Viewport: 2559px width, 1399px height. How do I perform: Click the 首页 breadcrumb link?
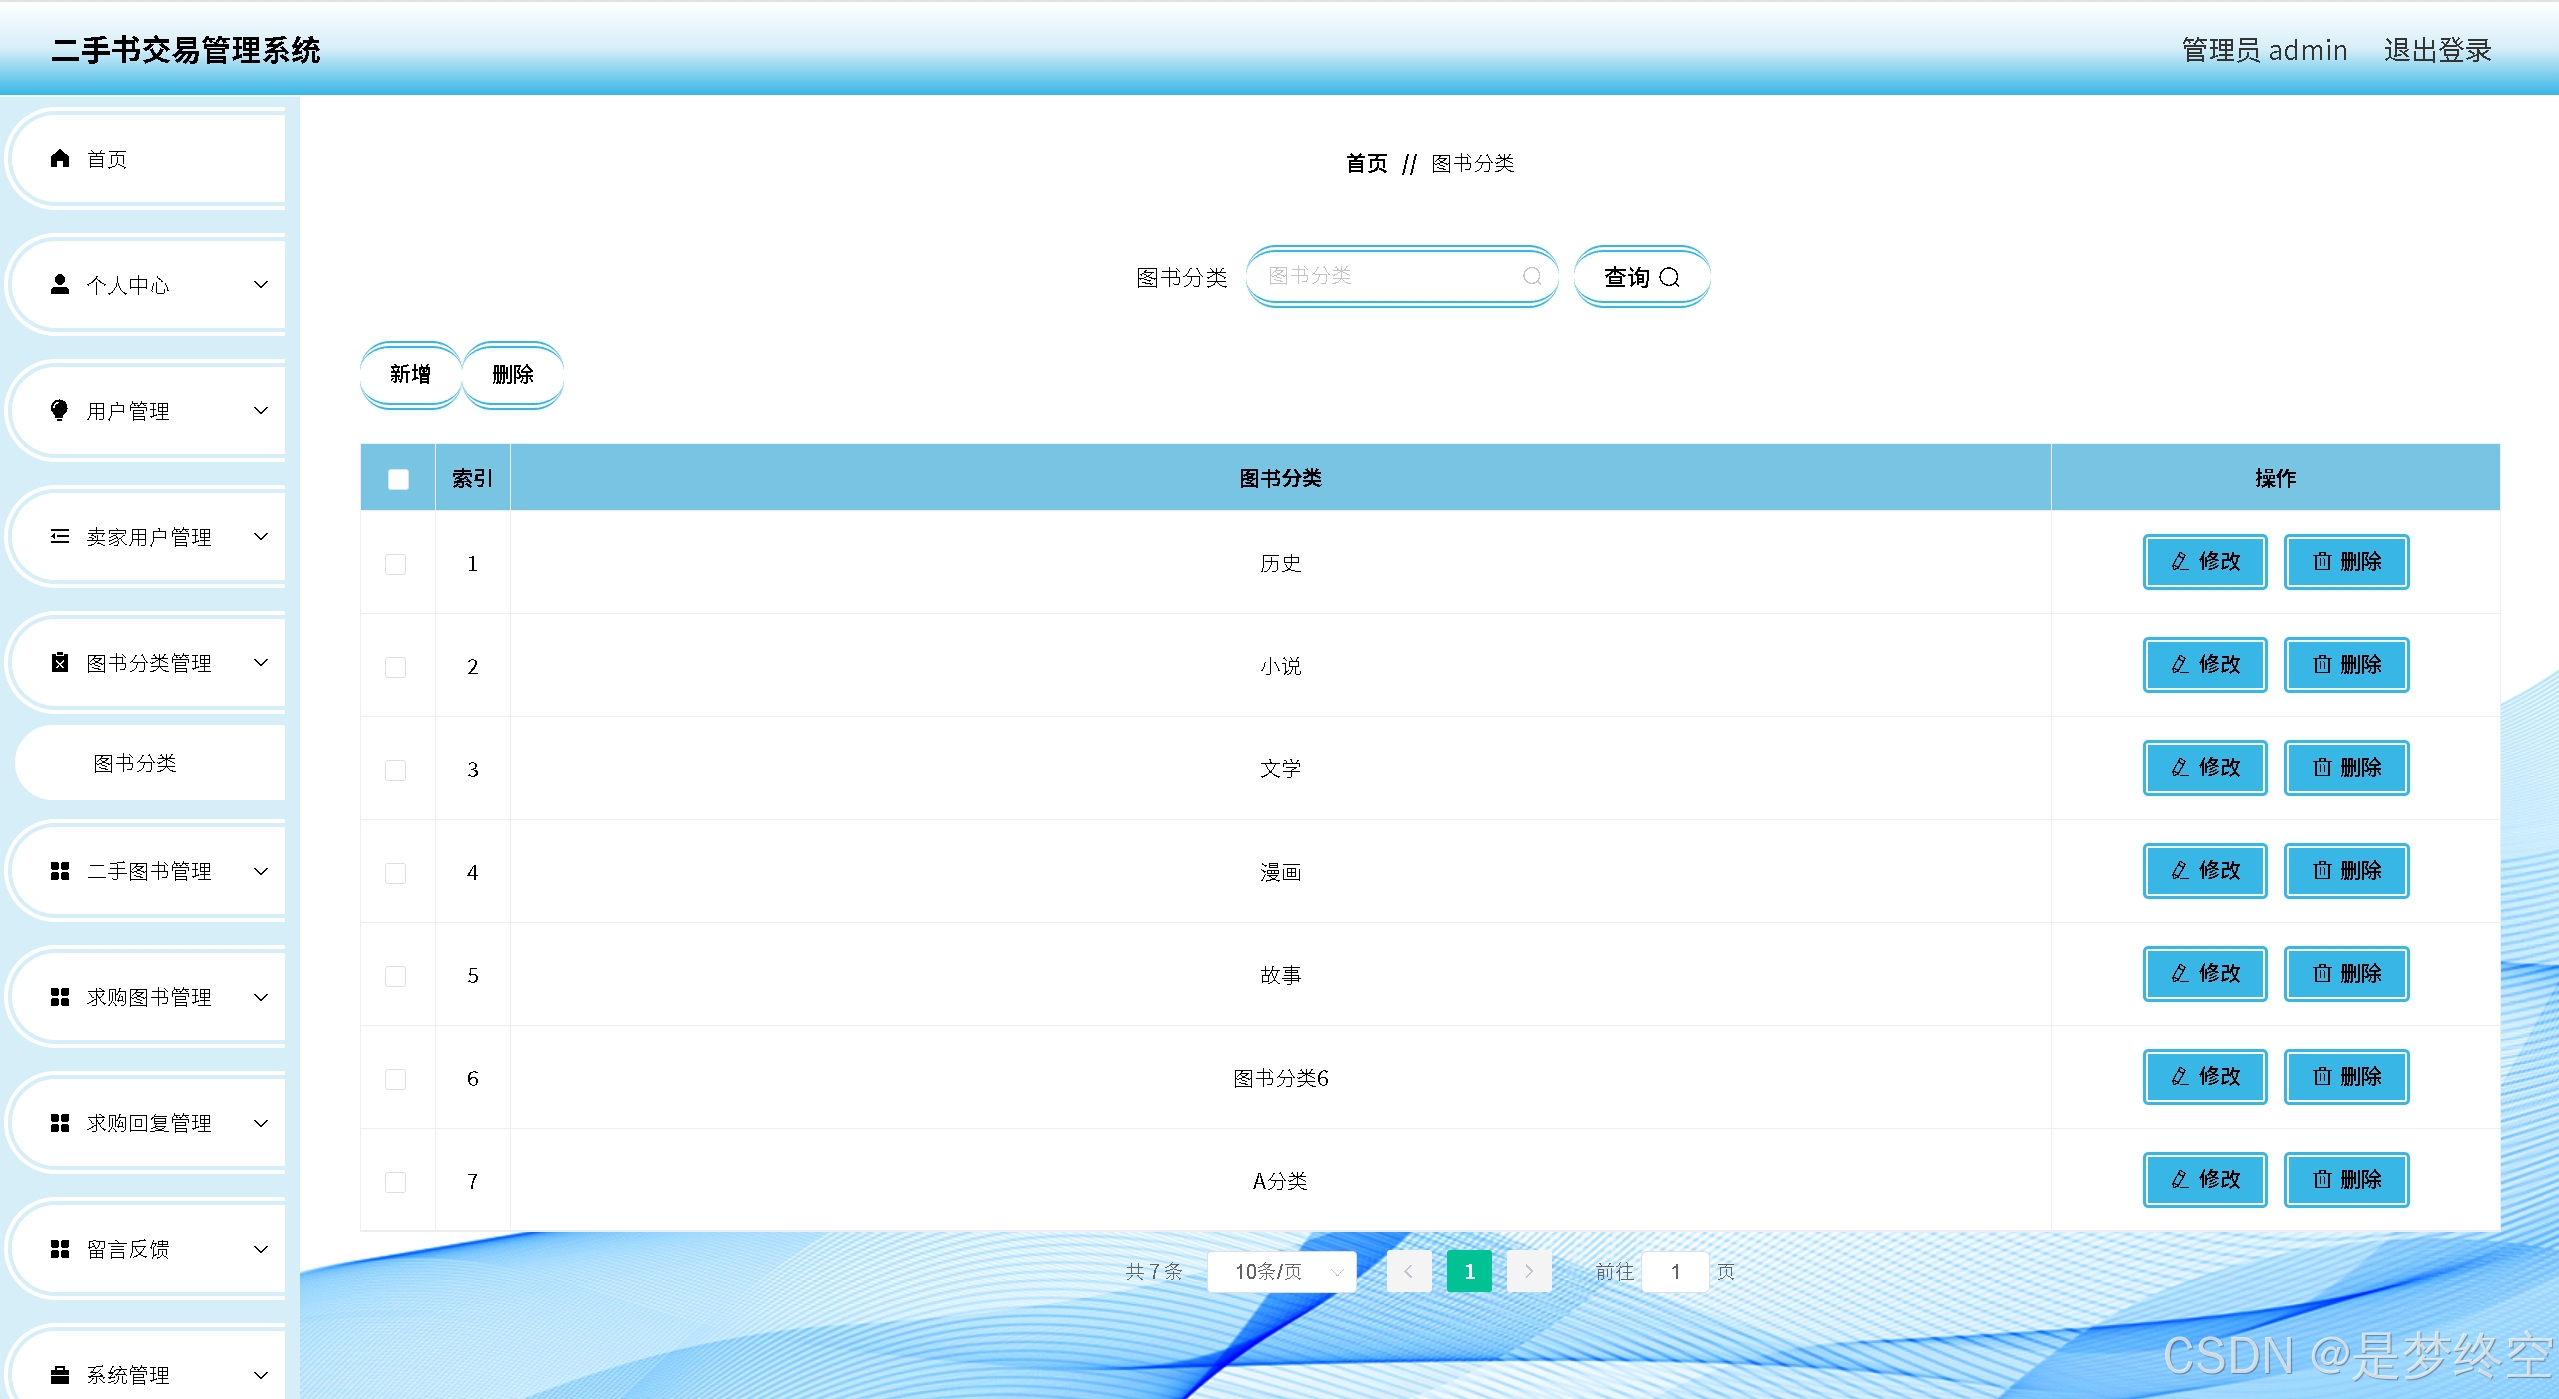[1366, 163]
